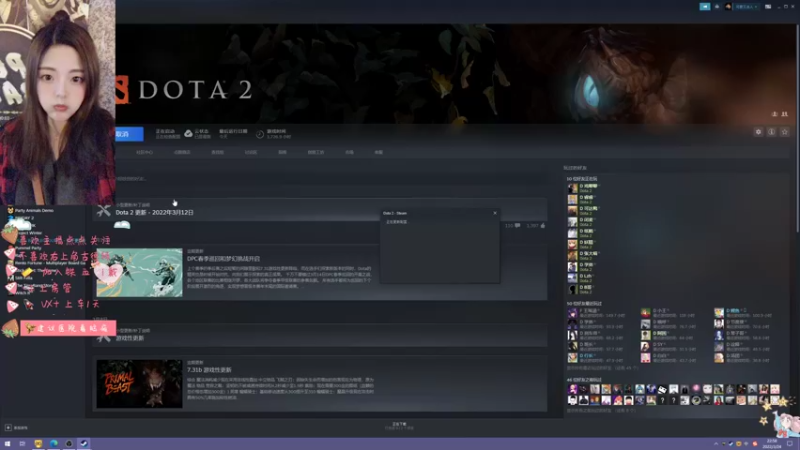Click friends group icon on banner

(785, 114)
